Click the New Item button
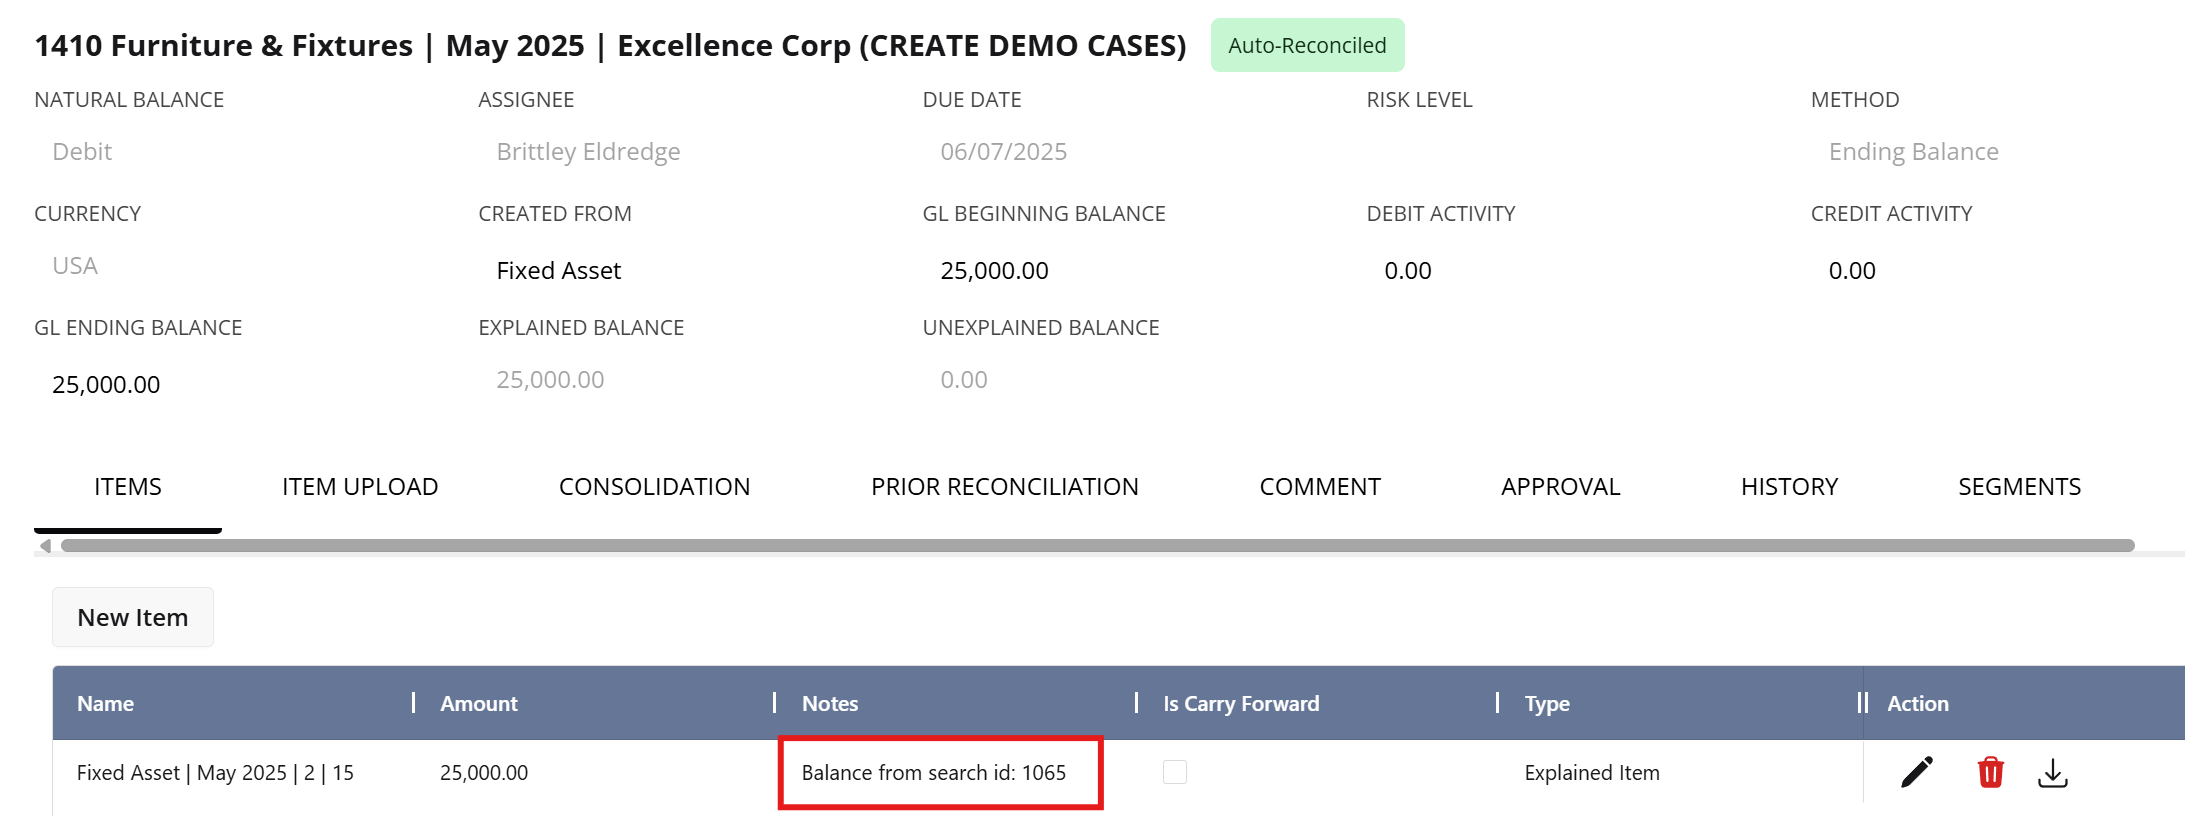This screenshot has height=816, width=2185. [x=133, y=618]
